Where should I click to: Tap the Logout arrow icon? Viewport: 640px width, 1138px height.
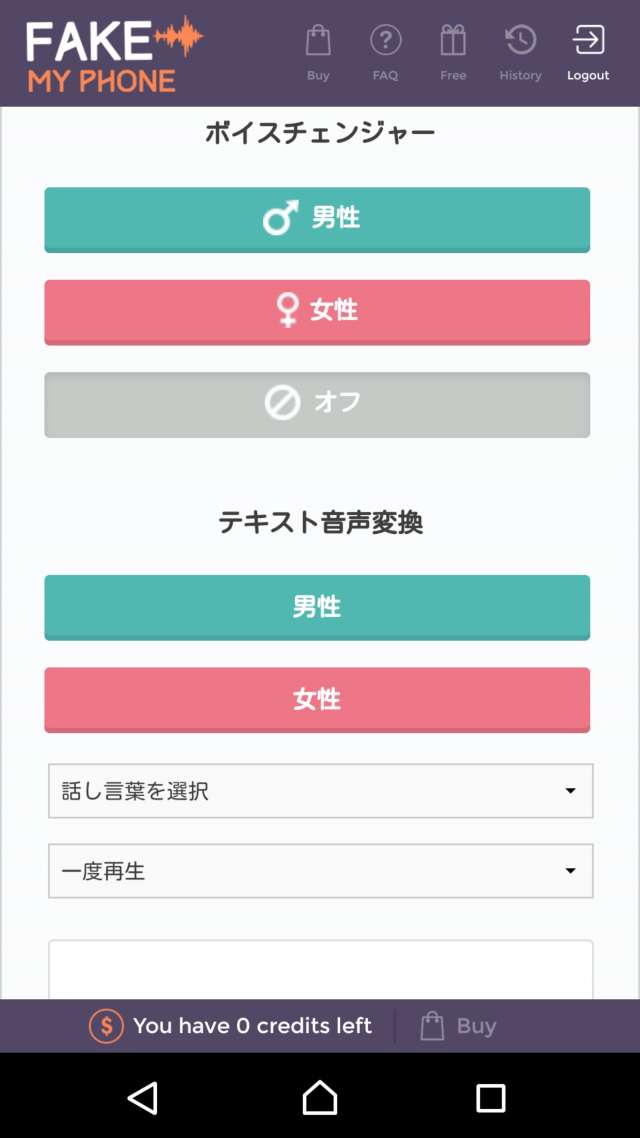[x=588, y=42]
